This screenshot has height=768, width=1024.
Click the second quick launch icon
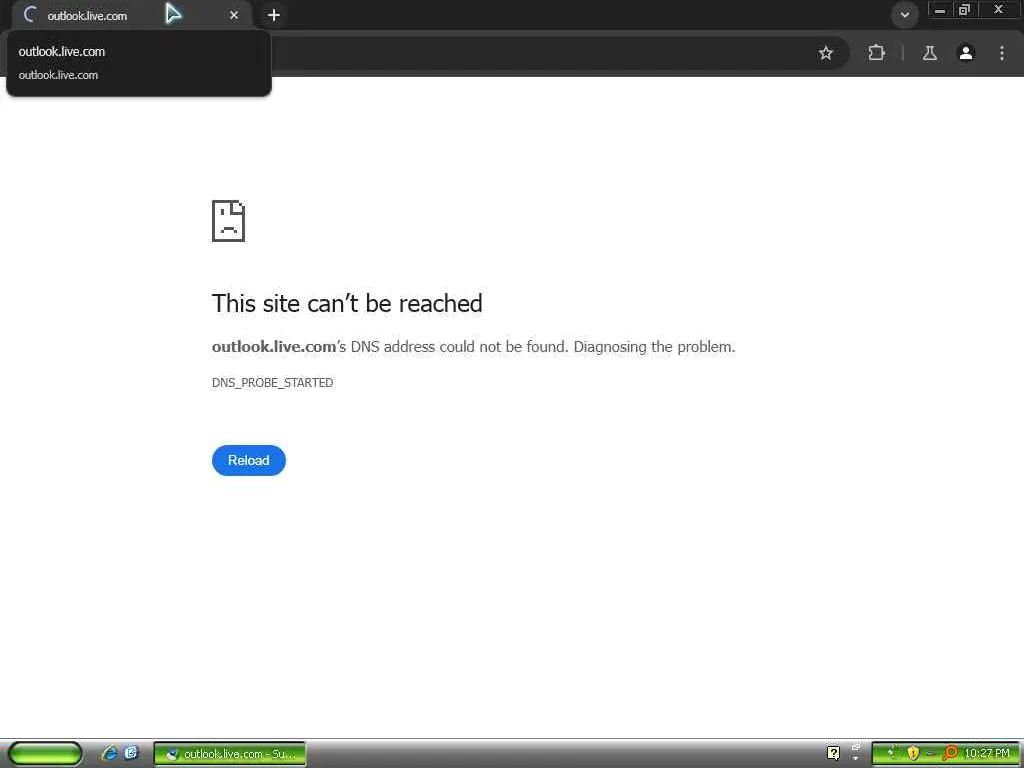pyautogui.click(x=131, y=754)
